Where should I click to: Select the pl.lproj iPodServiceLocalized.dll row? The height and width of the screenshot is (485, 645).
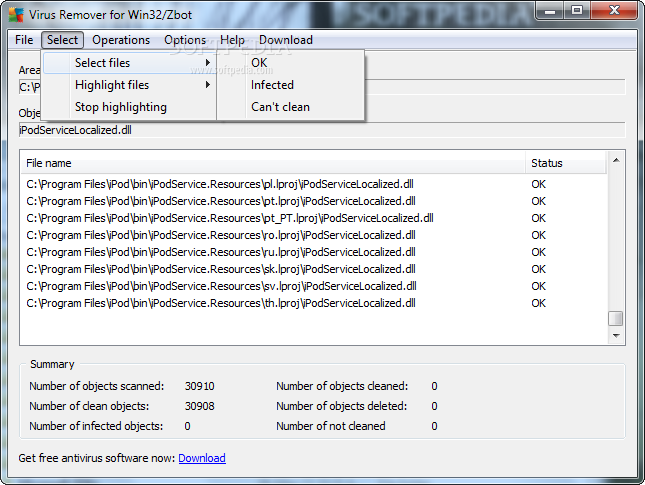315,184
